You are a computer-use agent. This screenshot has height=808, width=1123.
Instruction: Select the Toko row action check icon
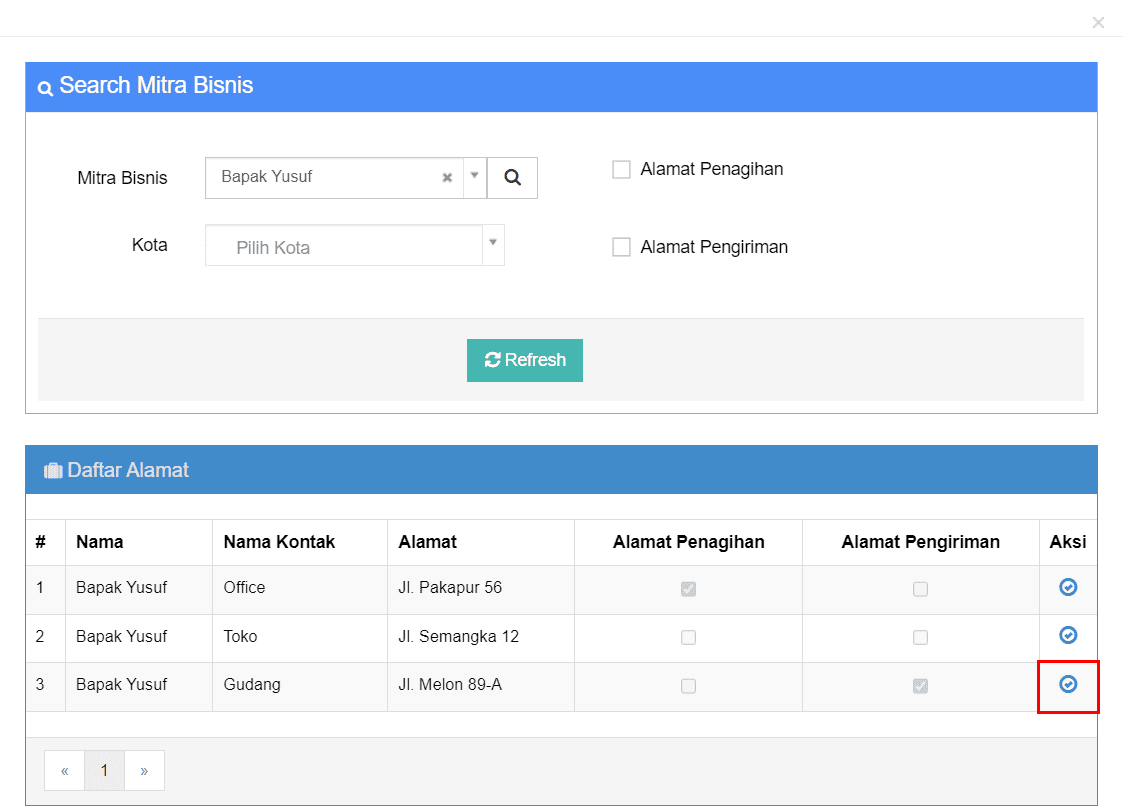coord(1068,635)
